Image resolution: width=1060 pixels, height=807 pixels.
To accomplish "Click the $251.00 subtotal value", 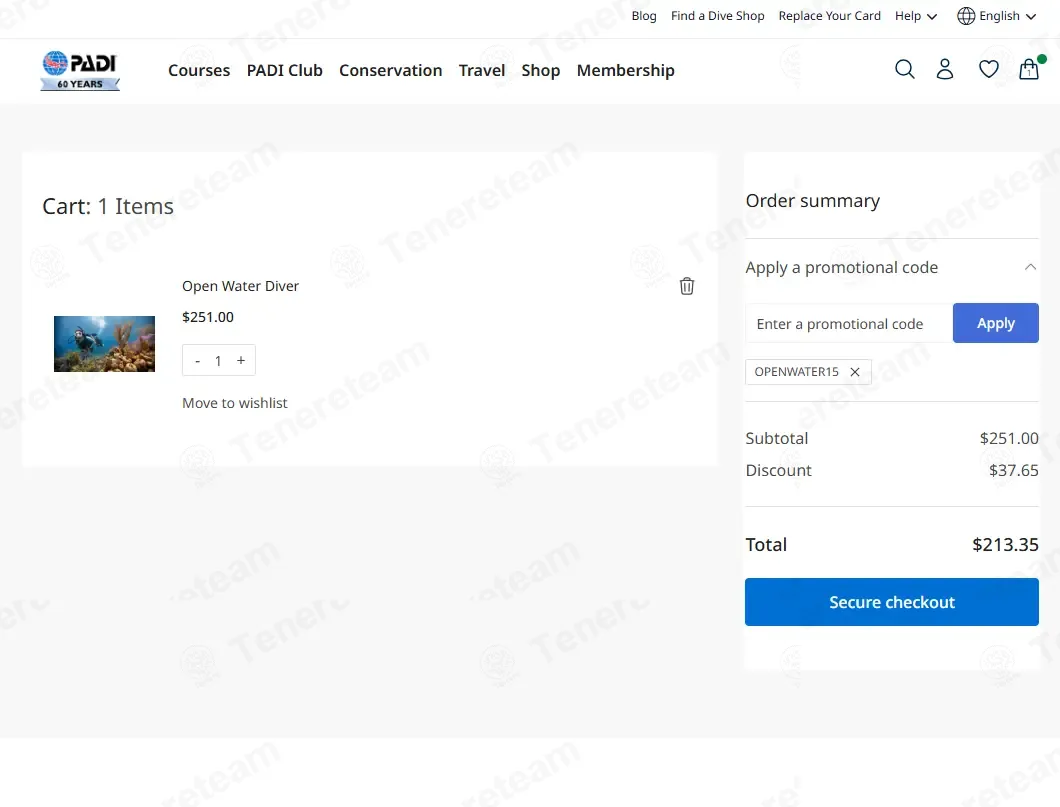I will [1009, 438].
